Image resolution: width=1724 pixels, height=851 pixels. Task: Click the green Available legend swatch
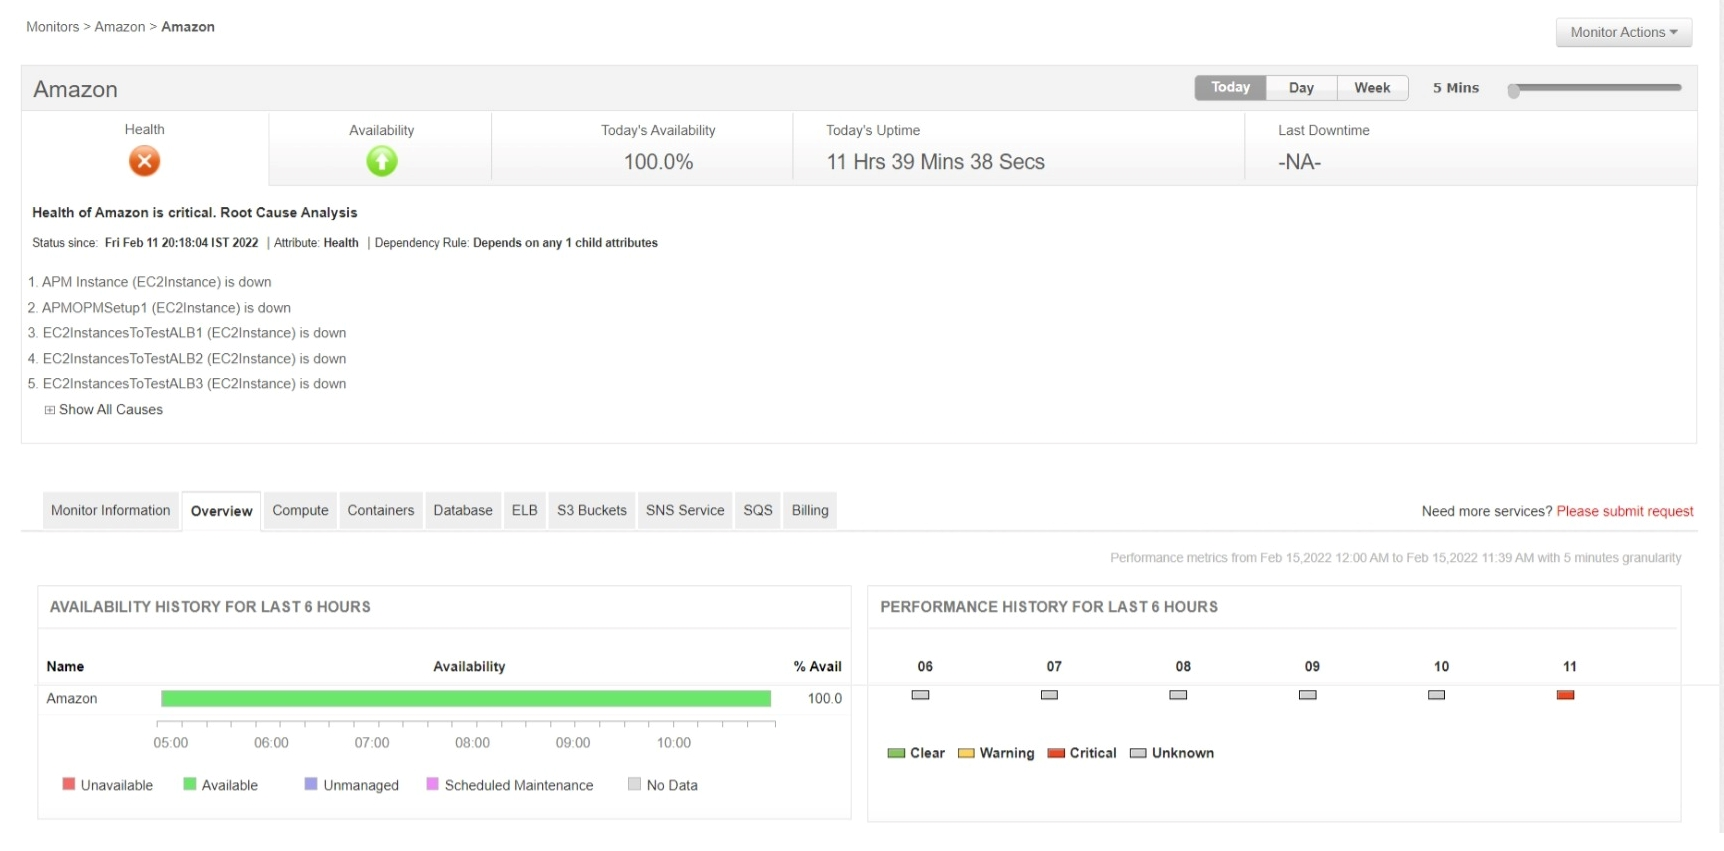[x=190, y=784]
